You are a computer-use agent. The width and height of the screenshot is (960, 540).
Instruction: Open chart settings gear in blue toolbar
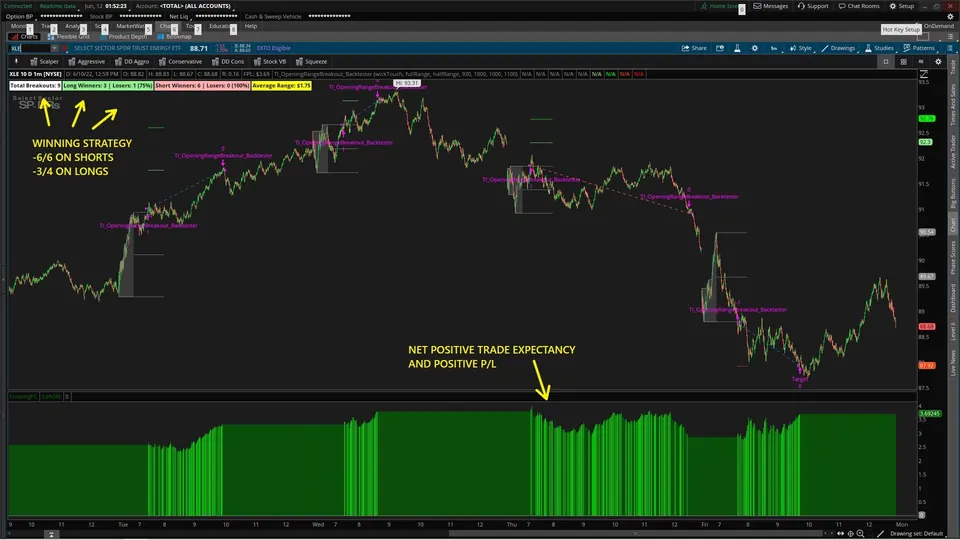pyautogui.click(x=754, y=48)
